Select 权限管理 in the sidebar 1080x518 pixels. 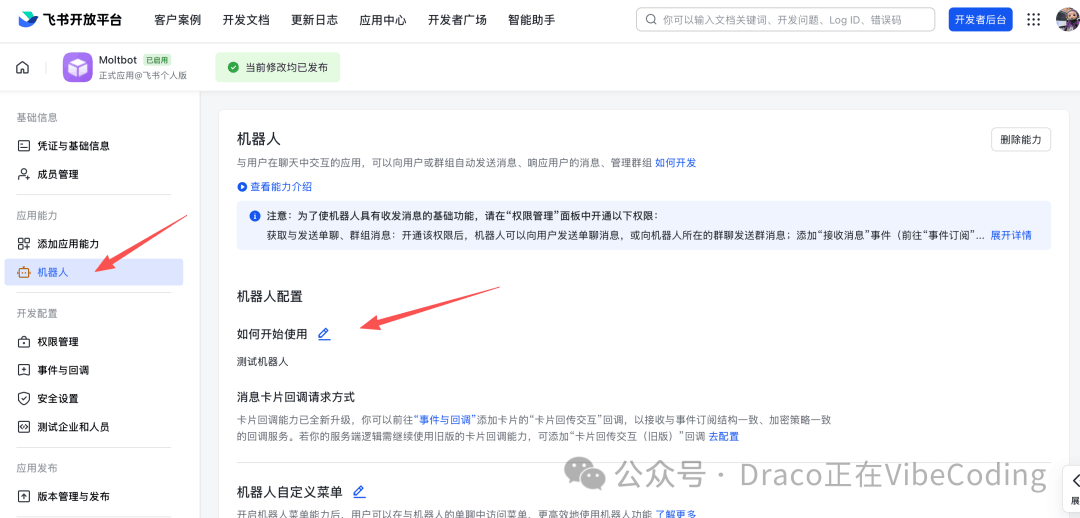[57, 342]
